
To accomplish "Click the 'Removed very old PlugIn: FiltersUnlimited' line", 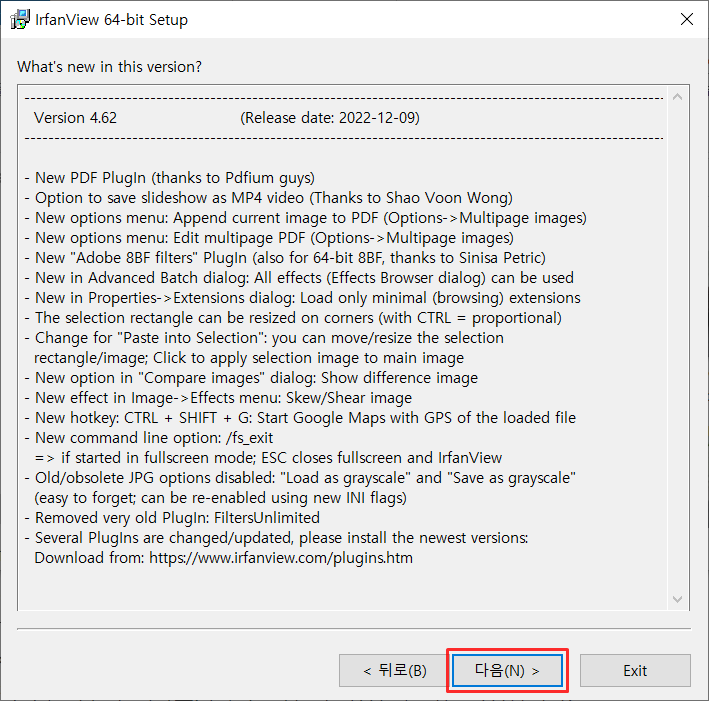I will 172,517.
